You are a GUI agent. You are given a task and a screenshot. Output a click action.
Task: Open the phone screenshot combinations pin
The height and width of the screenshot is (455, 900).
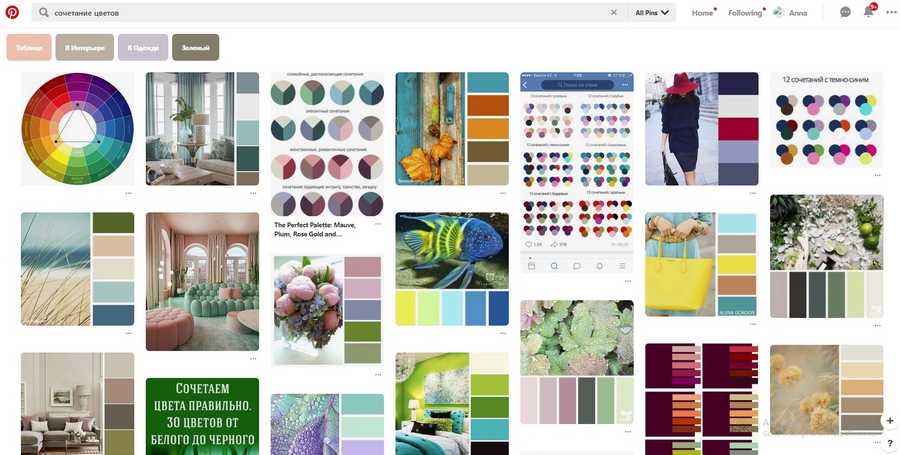click(x=577, y=172)
